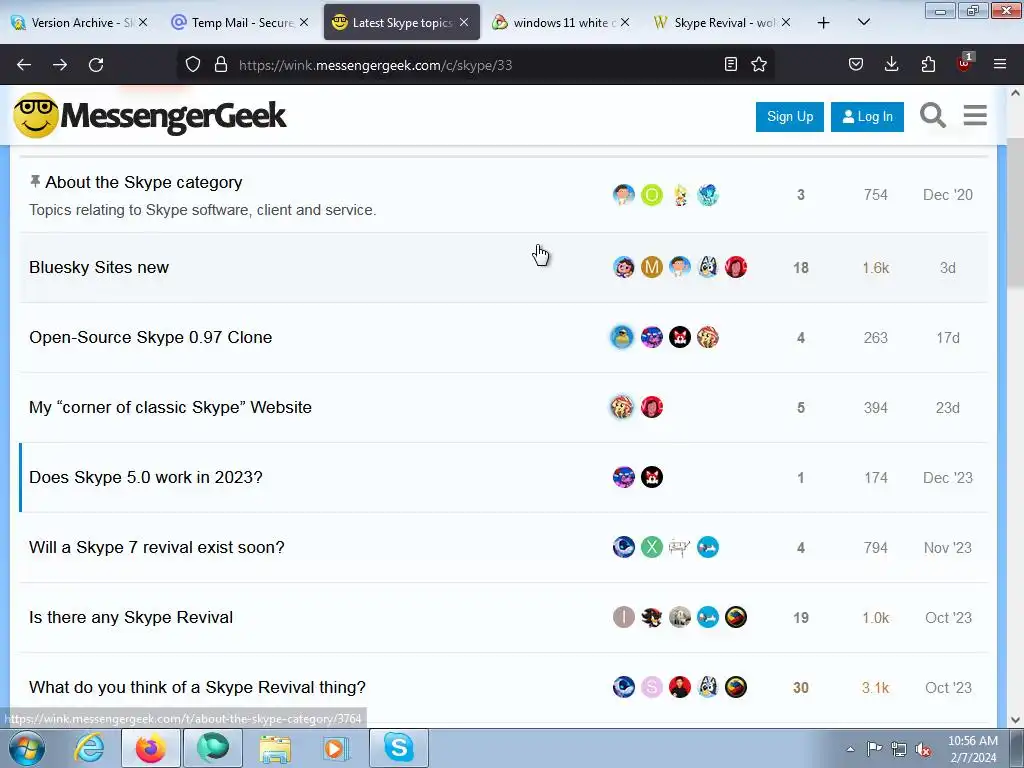
Task: Click the MessengerGeek logo
Action: 150,116
